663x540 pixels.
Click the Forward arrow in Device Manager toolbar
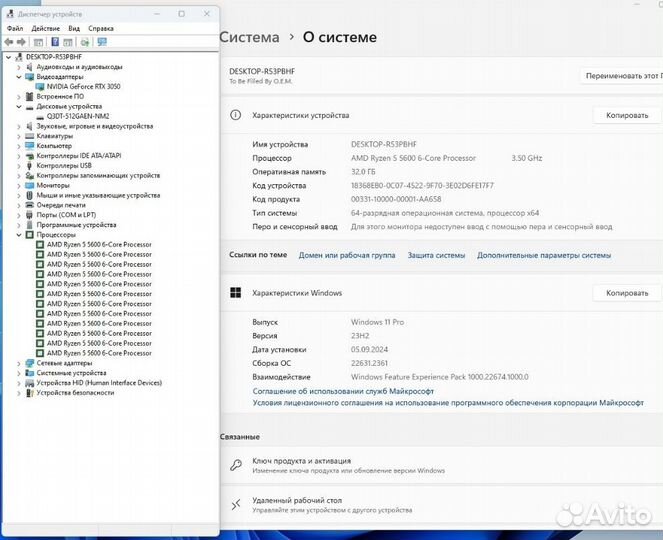point(21,42)
